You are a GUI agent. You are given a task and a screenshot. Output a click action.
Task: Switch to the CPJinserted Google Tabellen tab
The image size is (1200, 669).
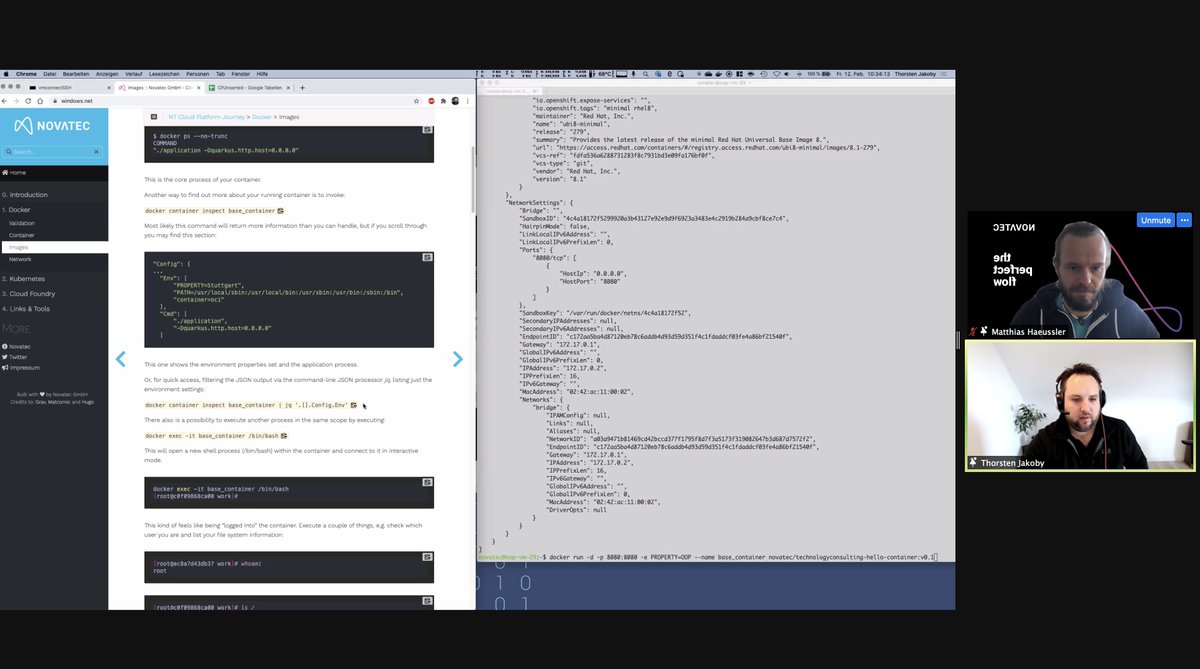[248, 88]
